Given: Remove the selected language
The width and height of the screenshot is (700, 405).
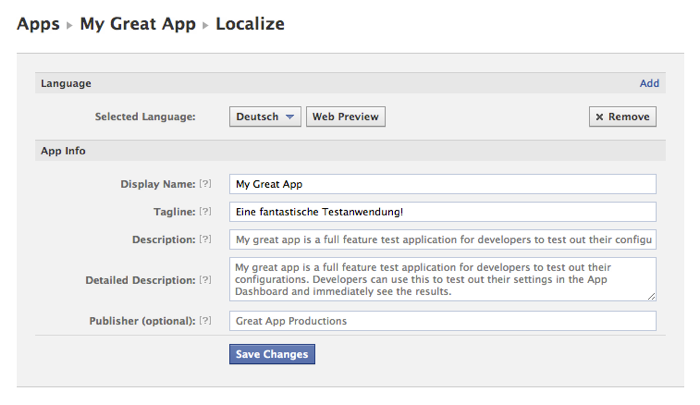Looking at the screenshot, I should click(x=622, y=117).
